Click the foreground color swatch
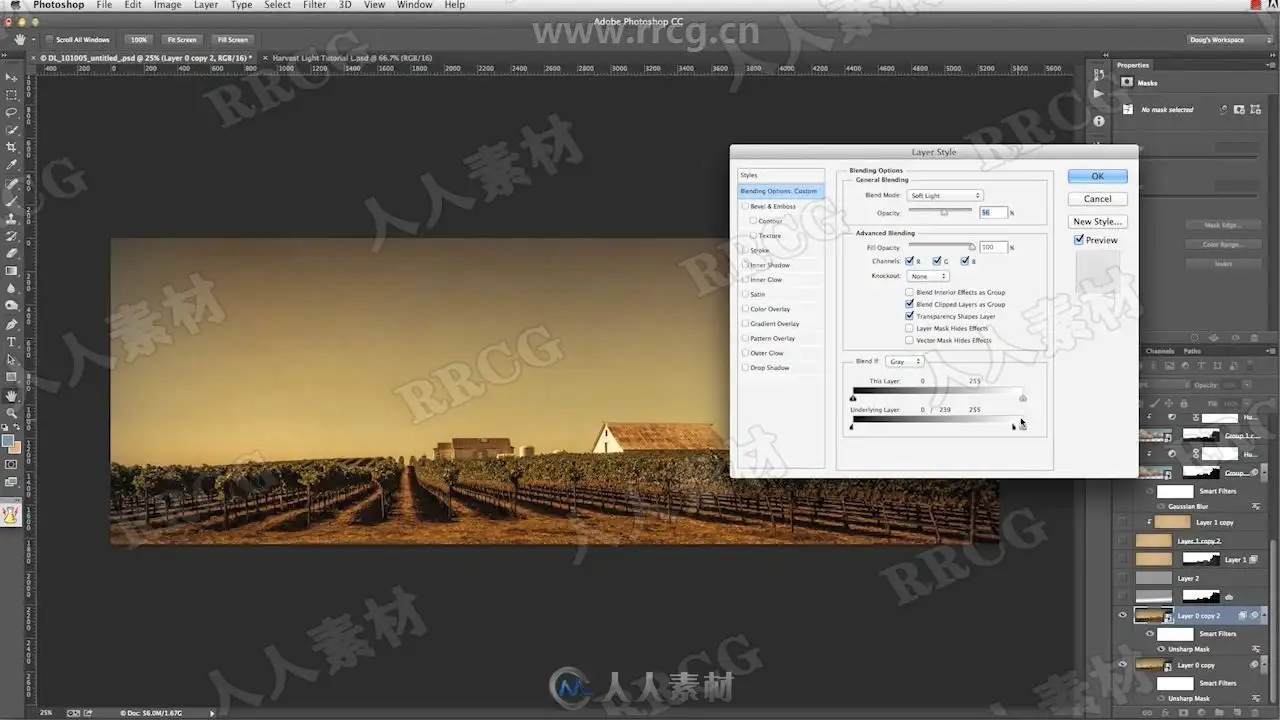This screenshot has height=720, width=1280. (8, 442)
